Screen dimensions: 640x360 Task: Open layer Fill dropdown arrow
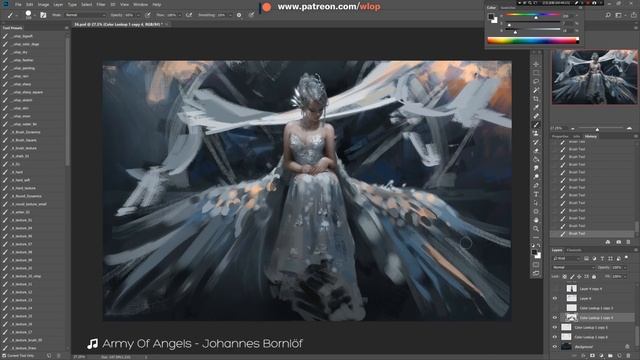click(624, 276)
